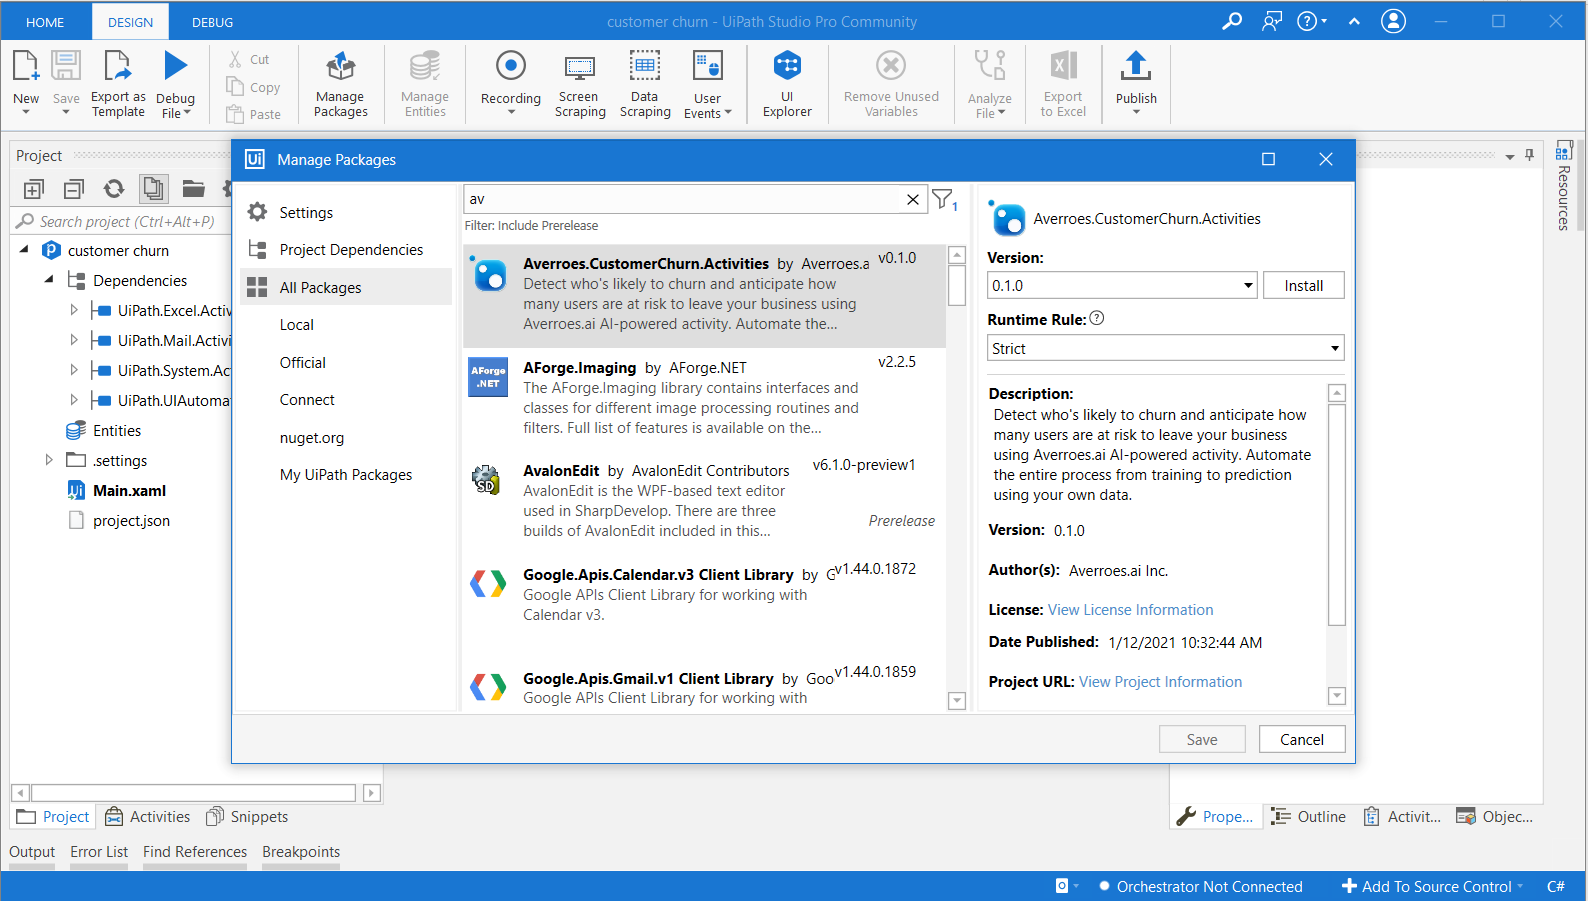Expand UiPath.Excel.Activities dependency

click(74, 310)
